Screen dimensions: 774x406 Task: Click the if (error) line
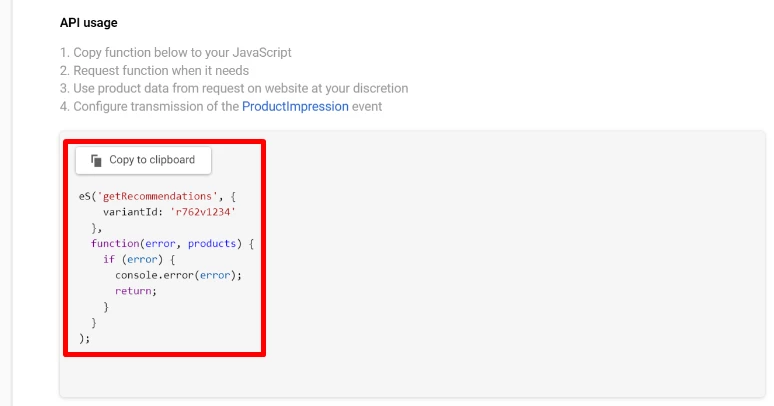139,259
